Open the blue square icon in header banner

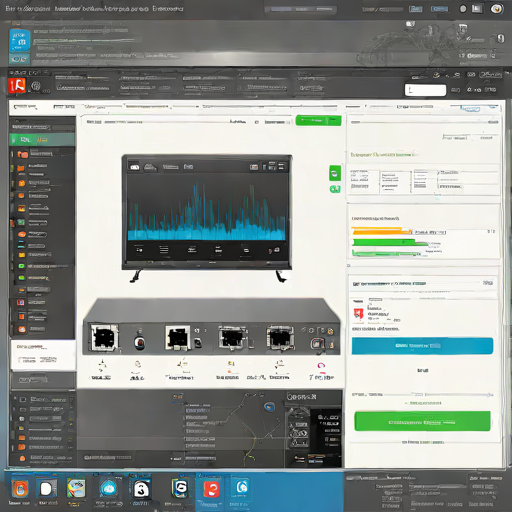click(20, 40)
